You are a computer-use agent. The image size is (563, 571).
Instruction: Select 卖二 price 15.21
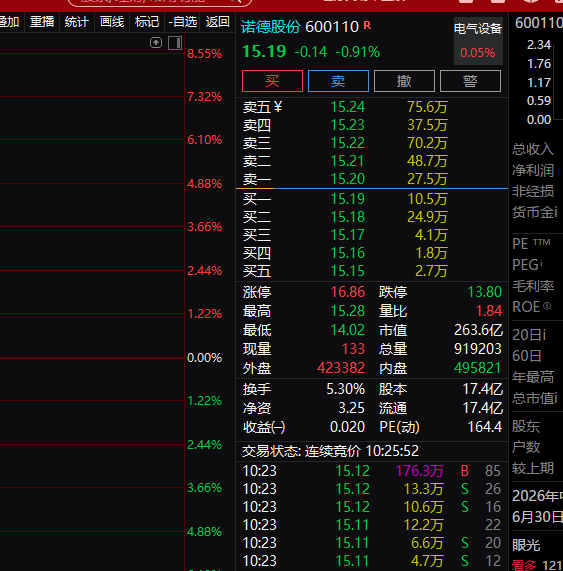tap(347, 161)
